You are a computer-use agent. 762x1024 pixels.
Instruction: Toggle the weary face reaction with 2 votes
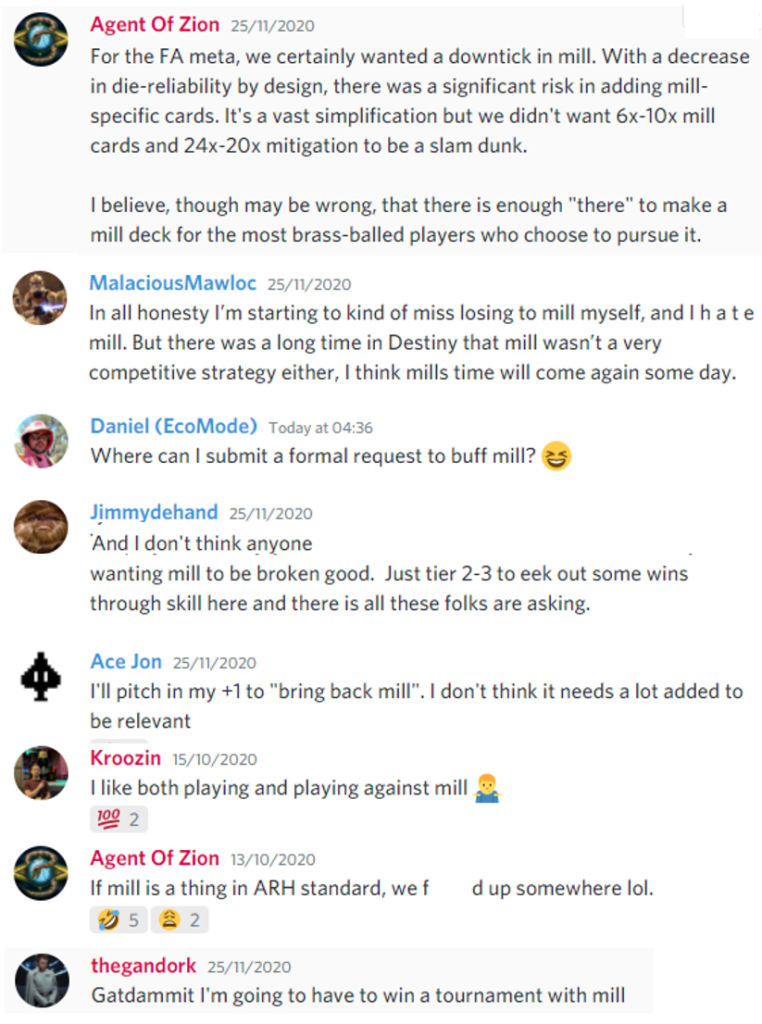[x=180, y=920]
